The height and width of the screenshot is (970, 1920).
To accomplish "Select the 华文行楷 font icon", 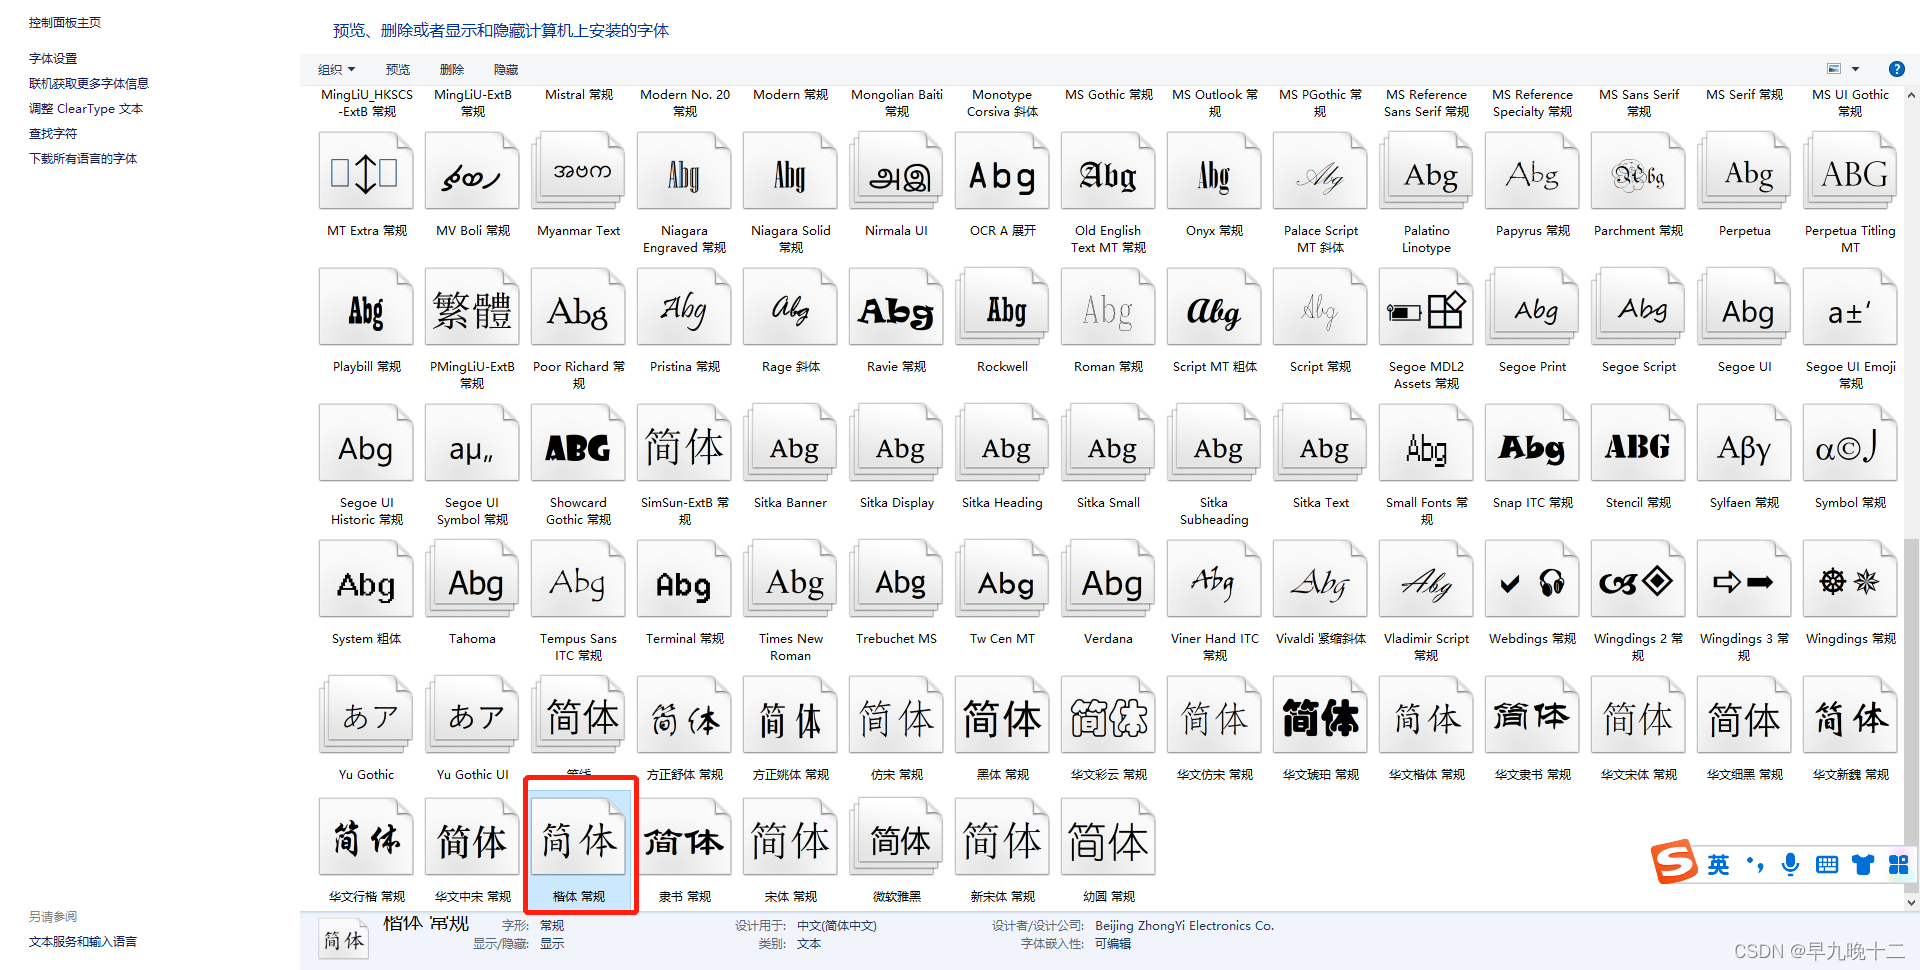I will click(x=366, y=838).
